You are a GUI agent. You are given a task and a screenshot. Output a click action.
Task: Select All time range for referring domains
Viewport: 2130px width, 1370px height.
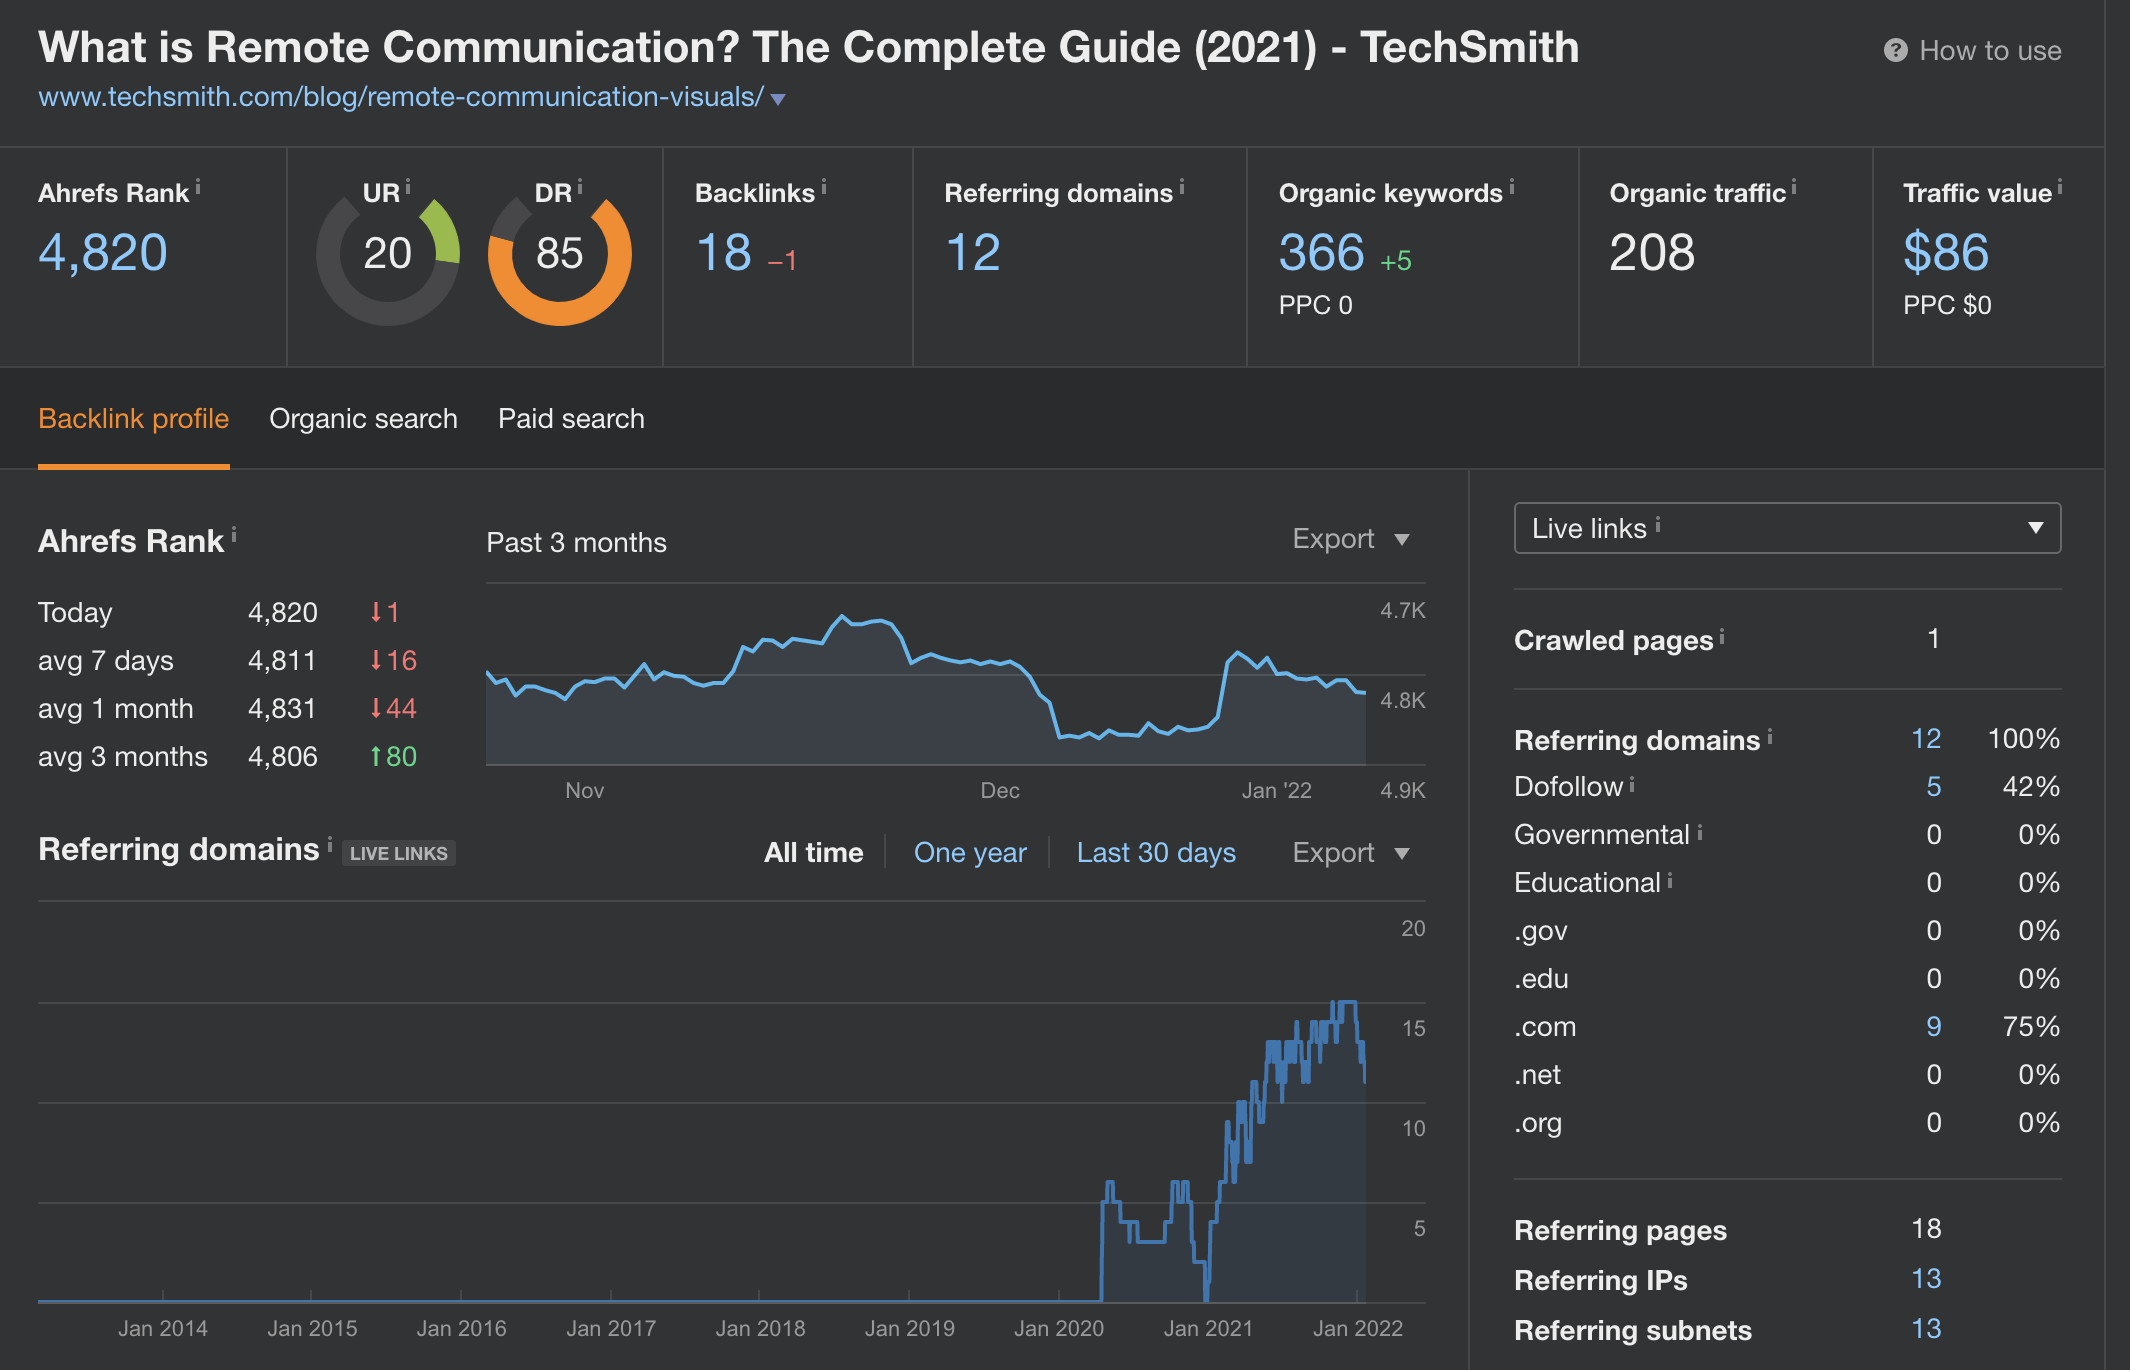tap(813, 853)
